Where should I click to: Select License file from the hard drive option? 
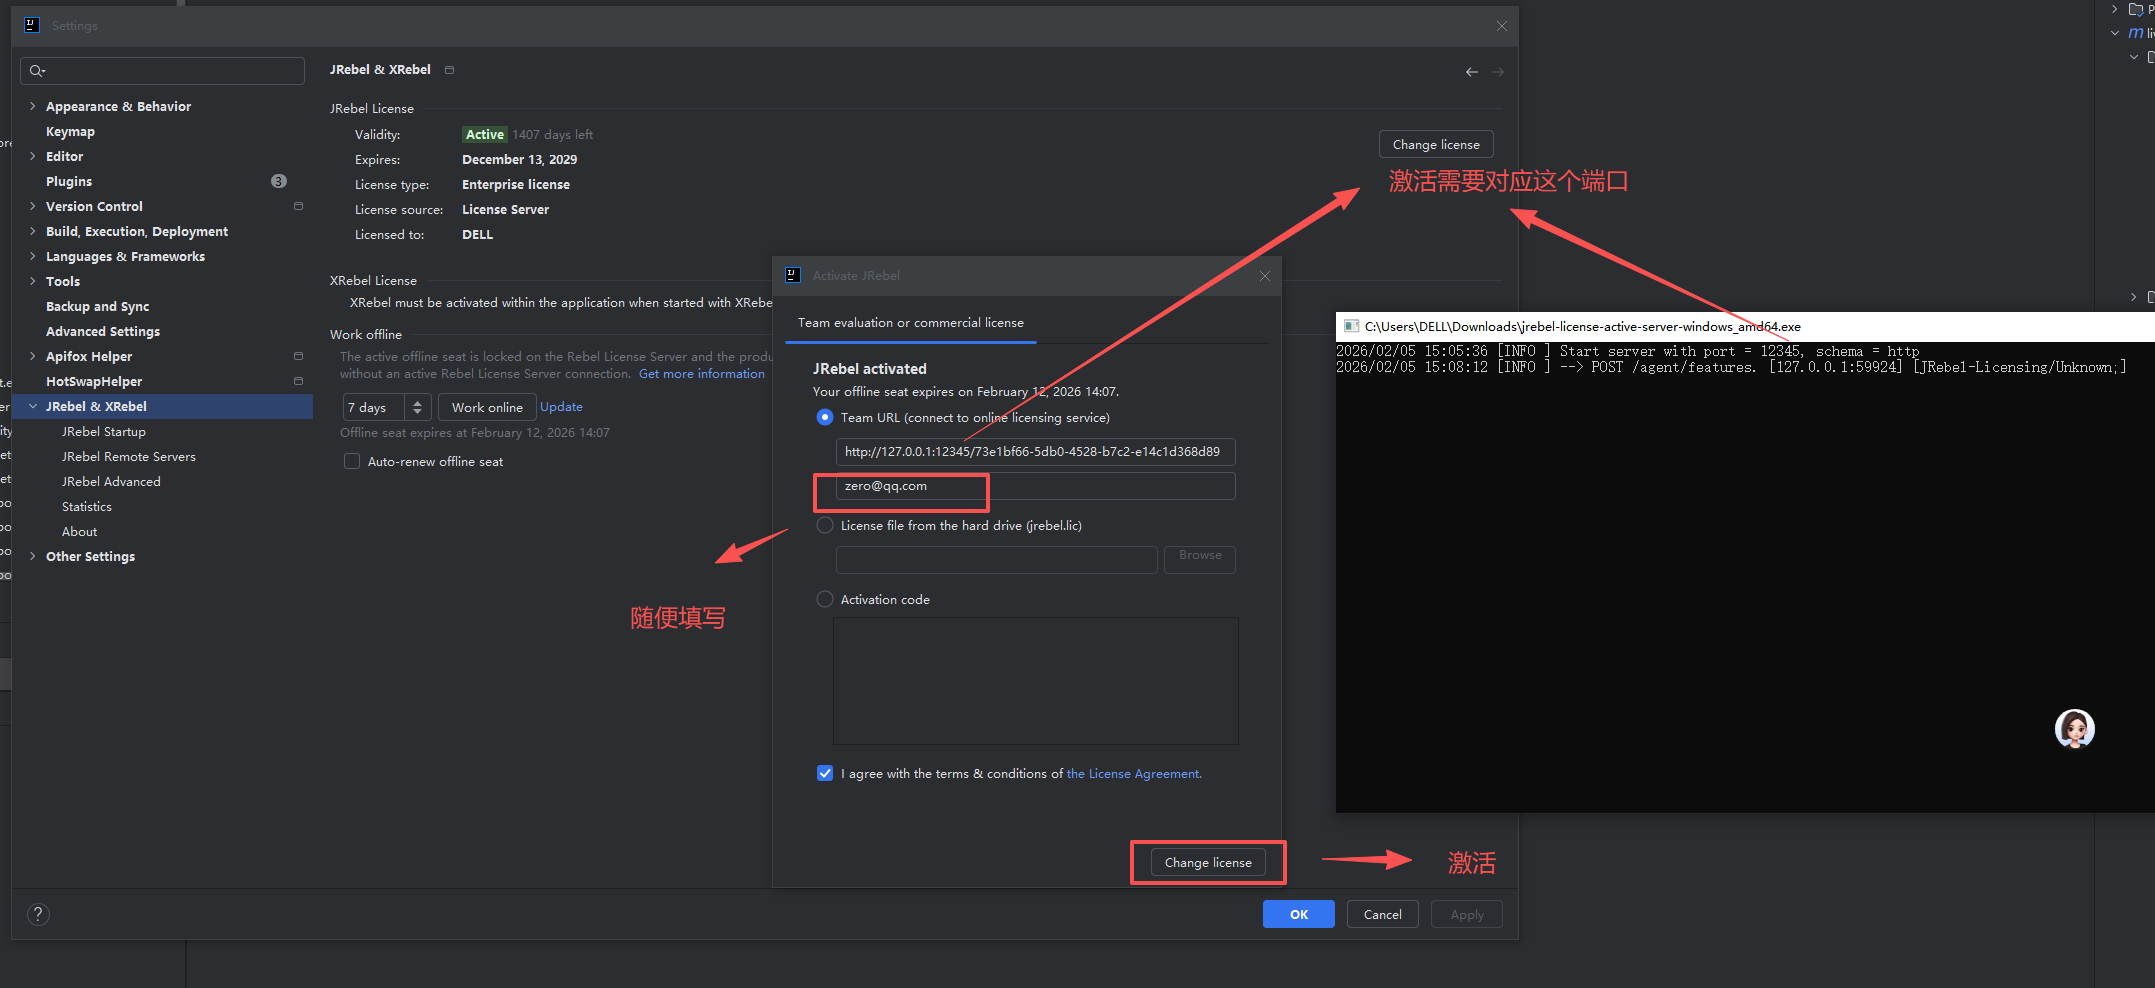(x=825, y=525)
